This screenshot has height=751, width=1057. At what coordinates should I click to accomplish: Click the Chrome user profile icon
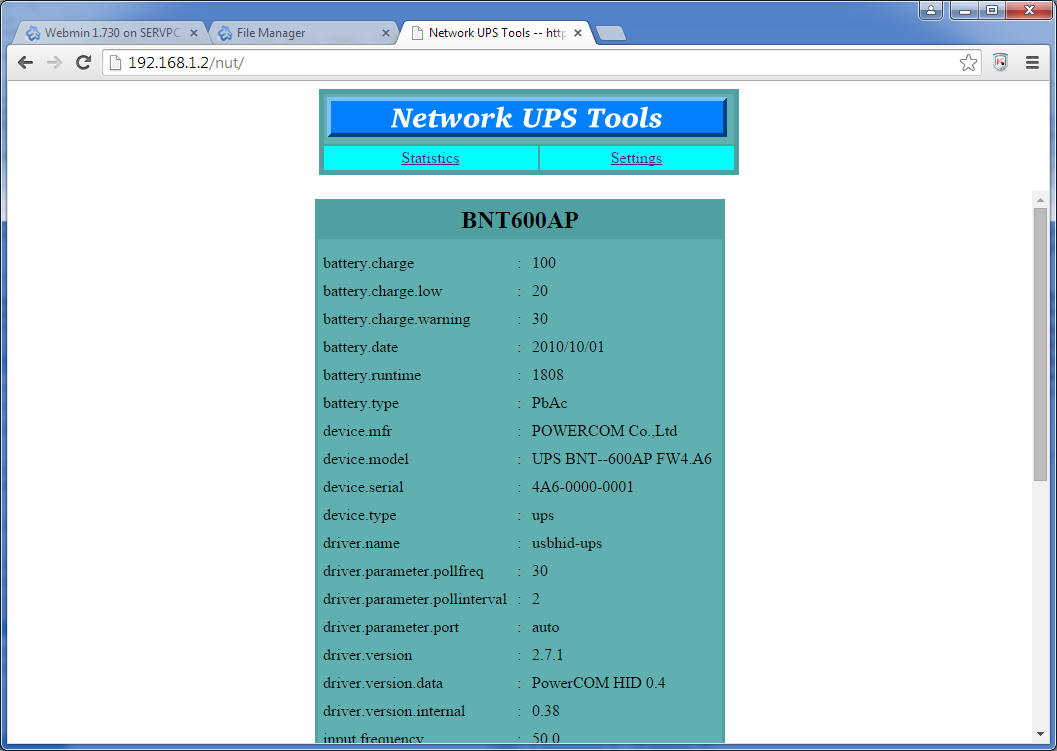[930, 9]
